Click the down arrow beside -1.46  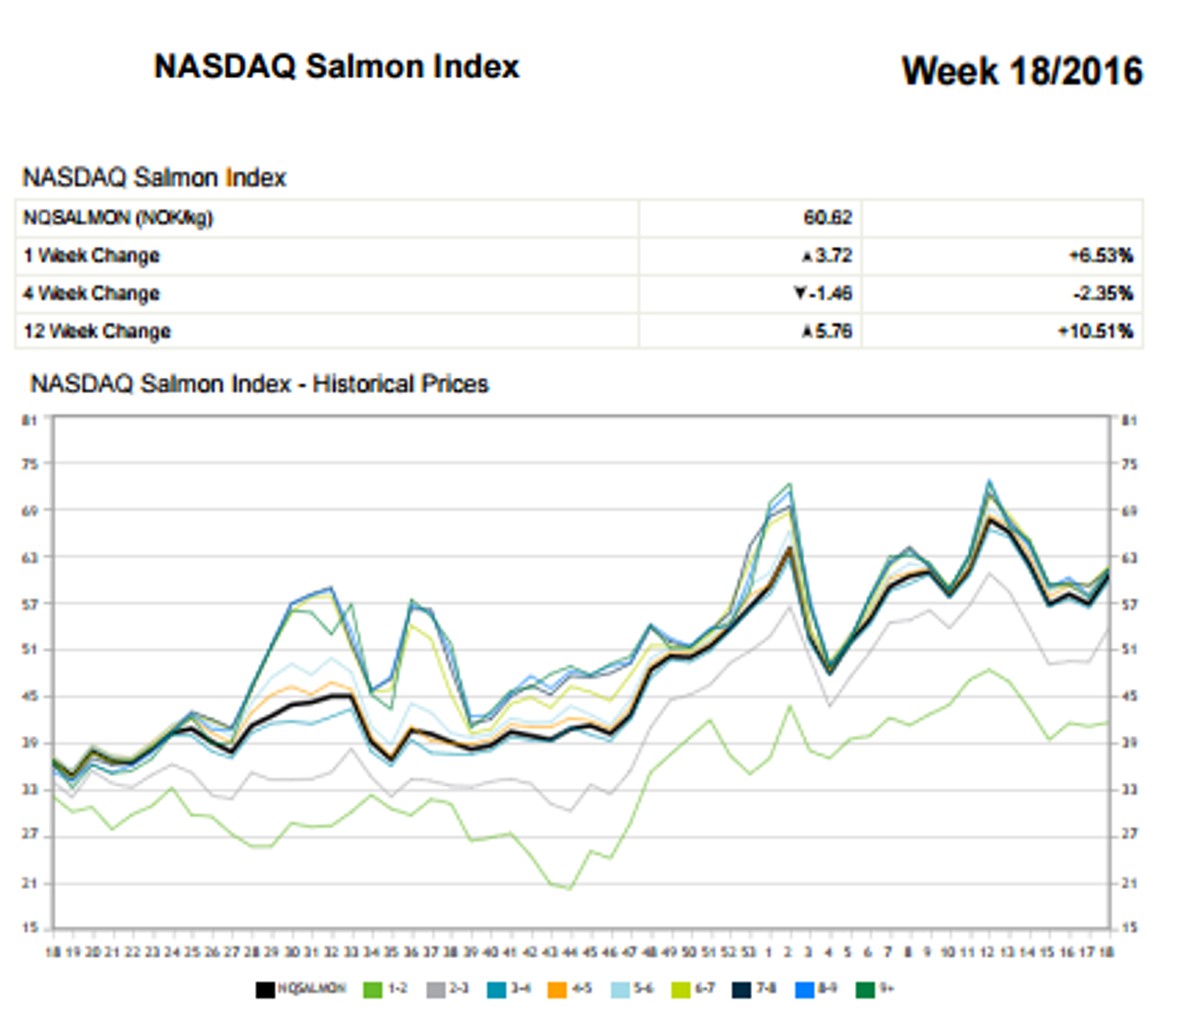click(800, 294)
